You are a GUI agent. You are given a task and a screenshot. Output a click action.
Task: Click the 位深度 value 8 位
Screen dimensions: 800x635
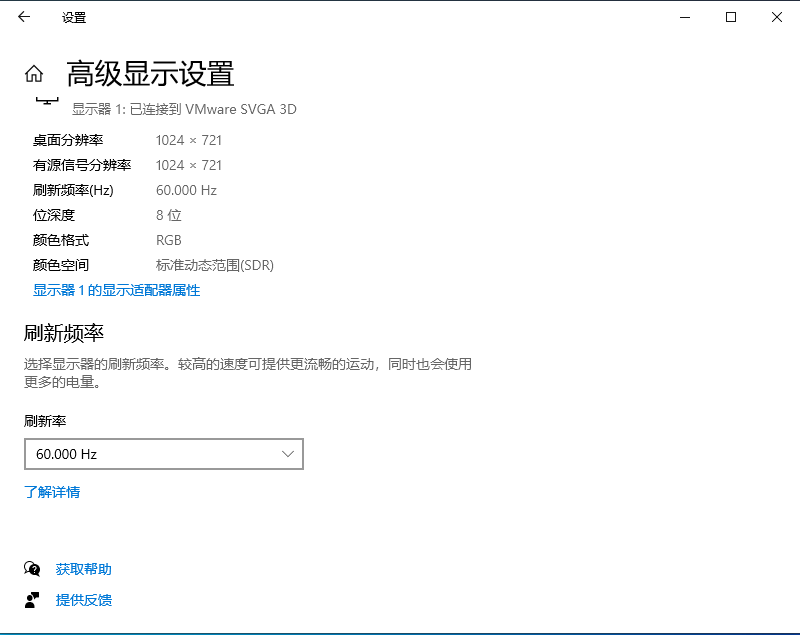168,215
